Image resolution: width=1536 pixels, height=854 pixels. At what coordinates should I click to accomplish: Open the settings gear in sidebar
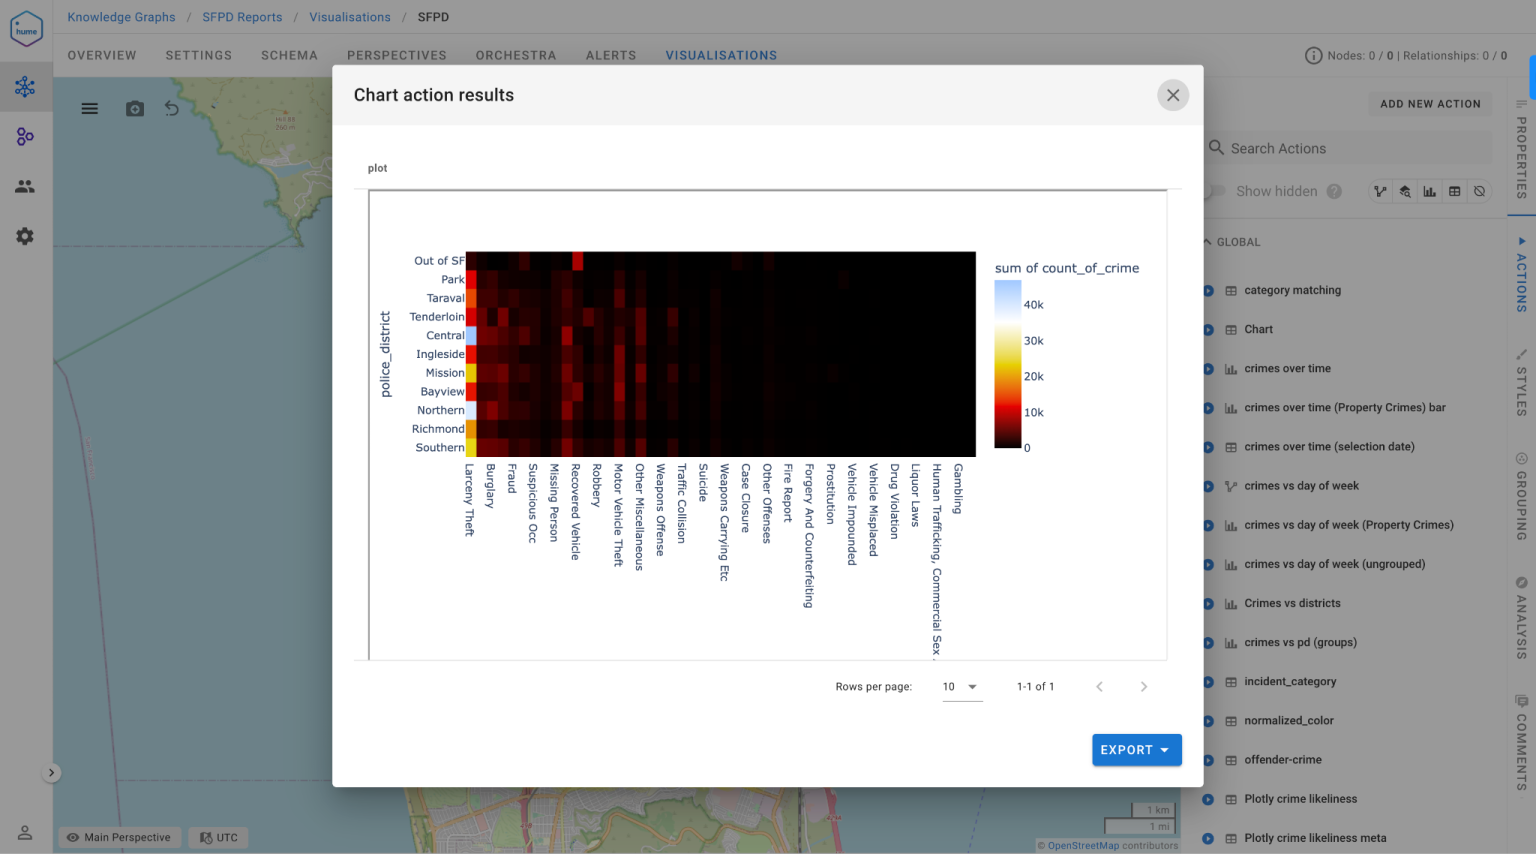[25, 236]
